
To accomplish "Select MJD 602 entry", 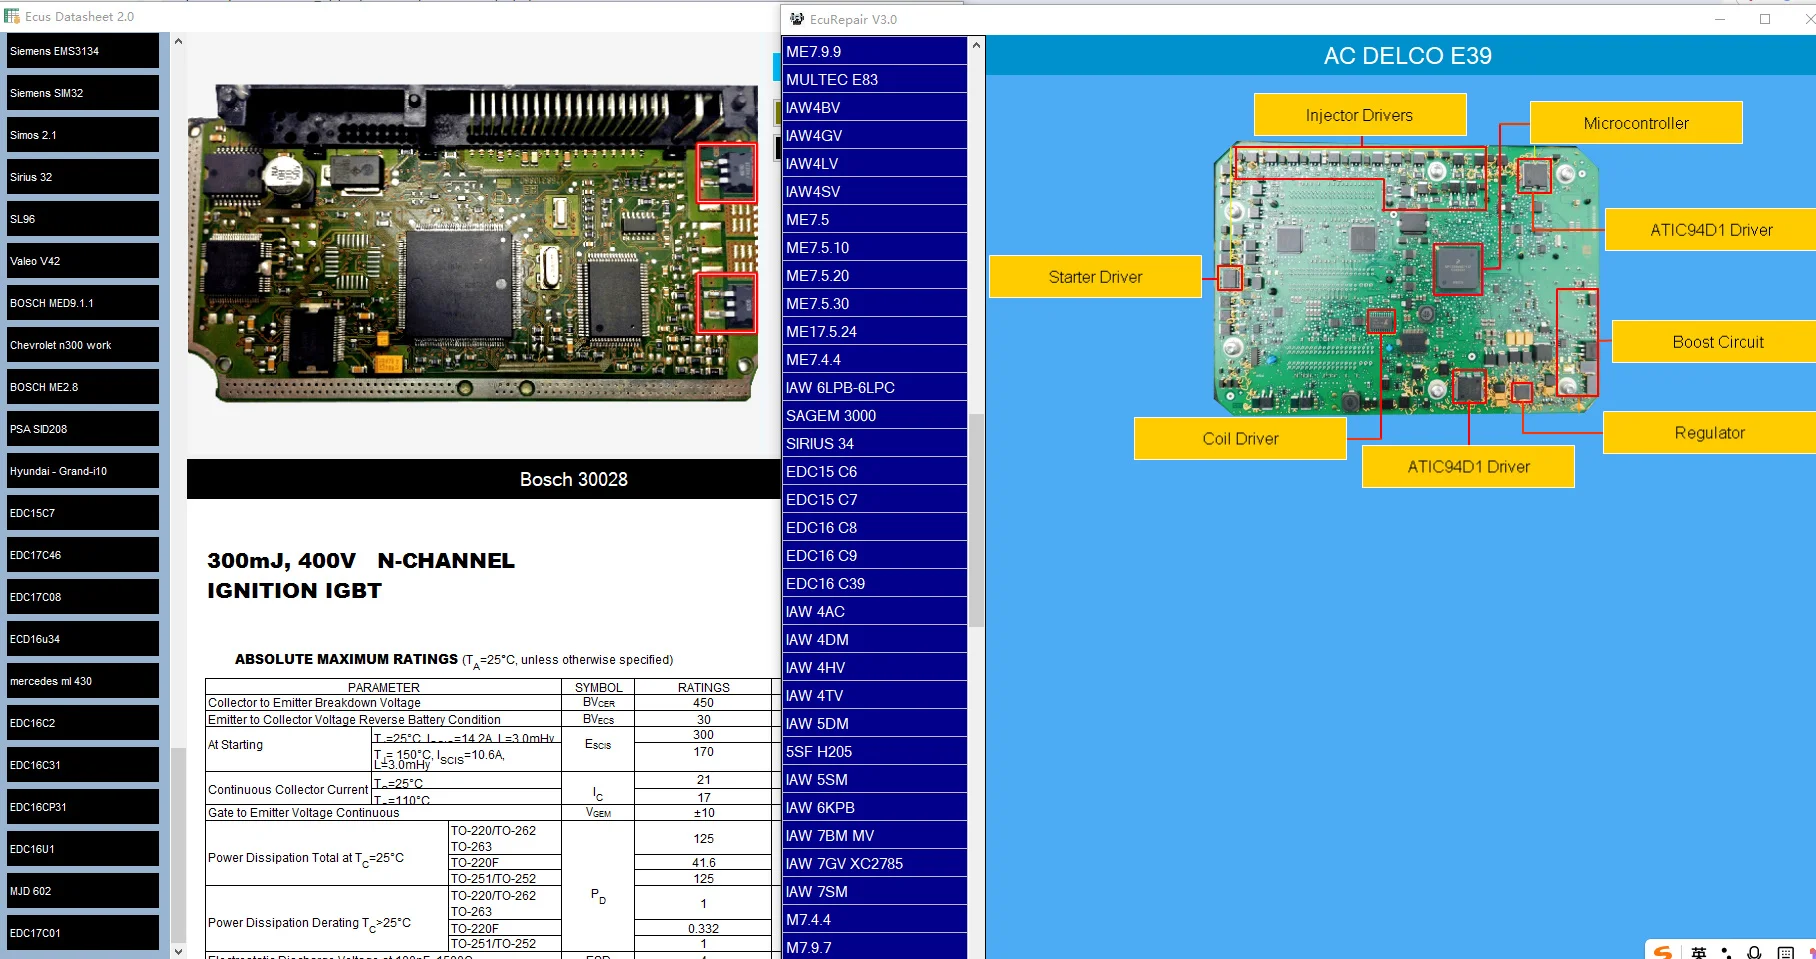I will tap(83, 891).
